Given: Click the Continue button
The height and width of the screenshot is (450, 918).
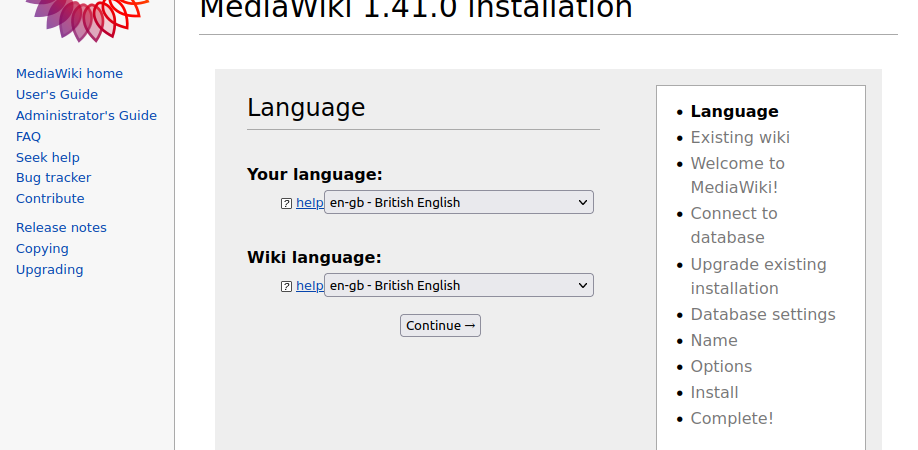Looking at the screenshot, I should pos(440,325).
